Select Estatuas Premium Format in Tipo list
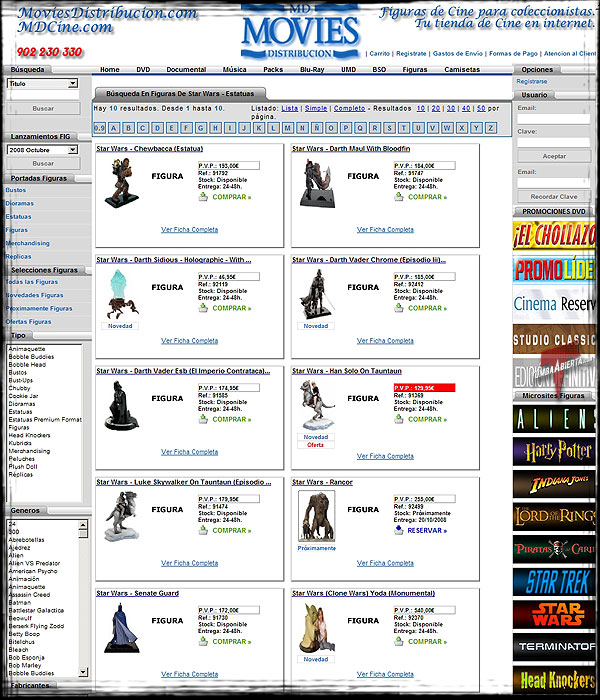The height and width of the screenshot is (700, 600). pos(45,420)
